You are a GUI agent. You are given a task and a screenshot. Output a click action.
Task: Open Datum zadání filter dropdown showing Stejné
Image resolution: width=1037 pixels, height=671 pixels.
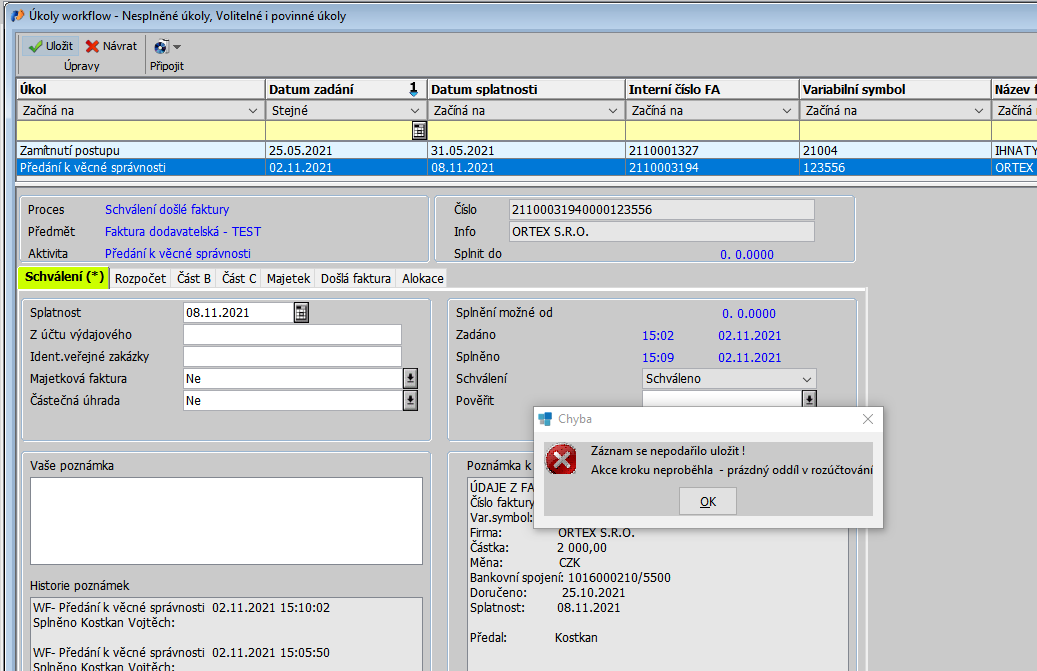(415, 111)
